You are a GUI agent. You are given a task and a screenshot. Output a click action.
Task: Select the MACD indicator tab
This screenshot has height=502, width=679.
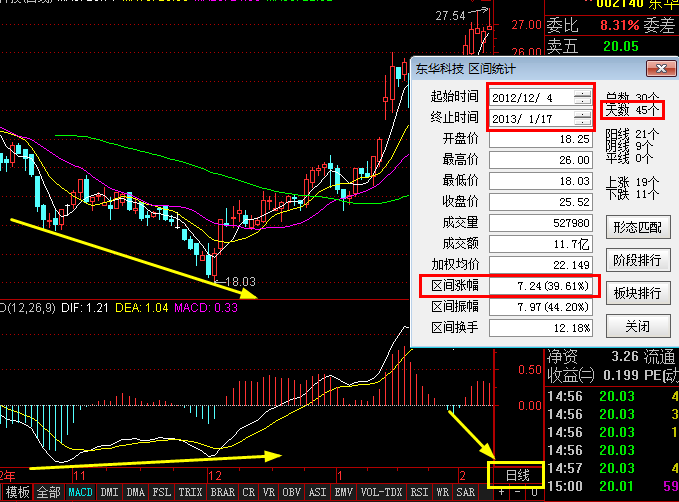pyautogui.click(x=81, y=492)
